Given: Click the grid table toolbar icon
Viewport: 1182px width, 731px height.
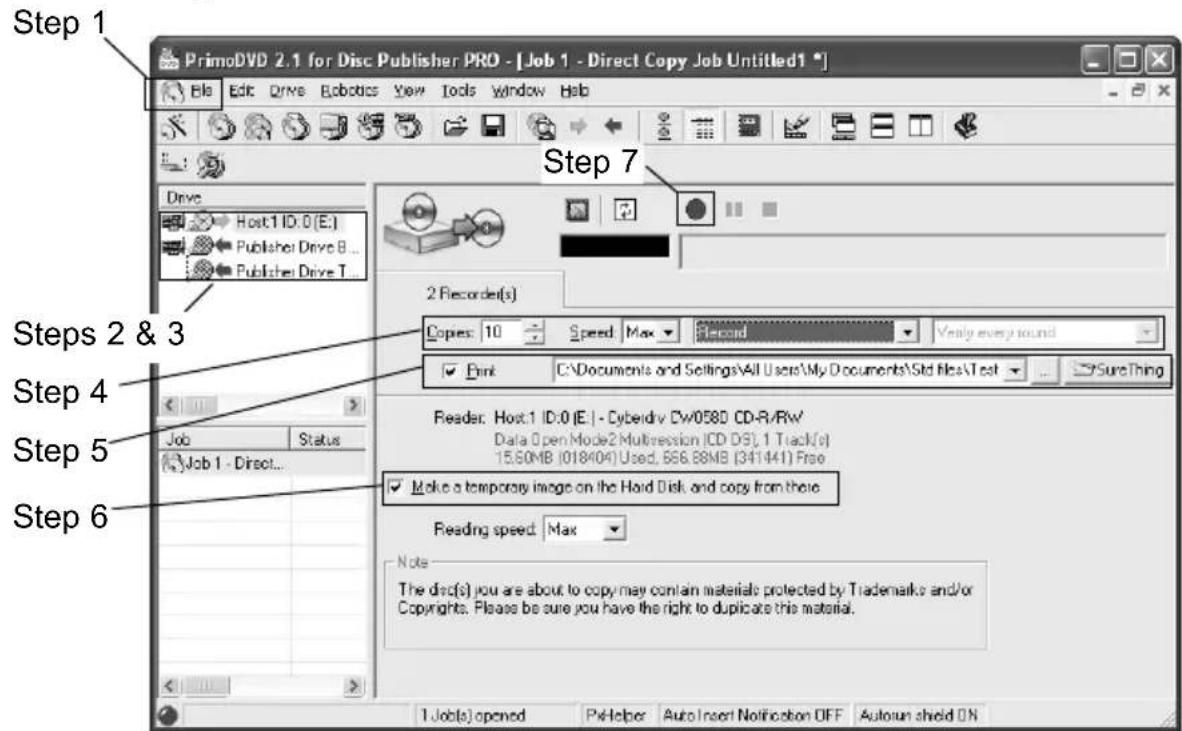Looking at the screenshot, I should (x=703, y=127).
